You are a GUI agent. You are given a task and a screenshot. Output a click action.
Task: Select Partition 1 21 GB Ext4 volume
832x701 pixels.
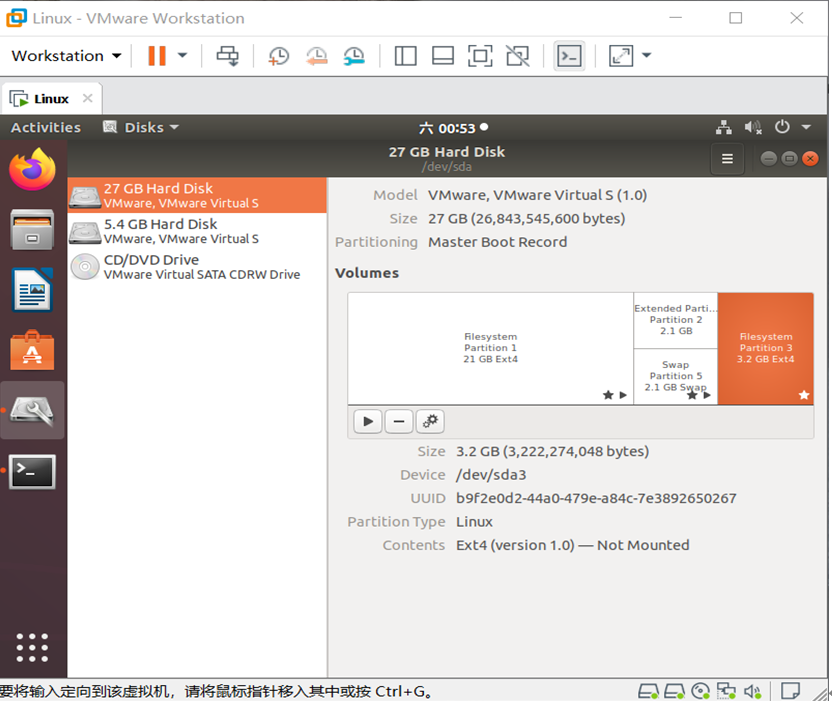click(x=490, y=348)
